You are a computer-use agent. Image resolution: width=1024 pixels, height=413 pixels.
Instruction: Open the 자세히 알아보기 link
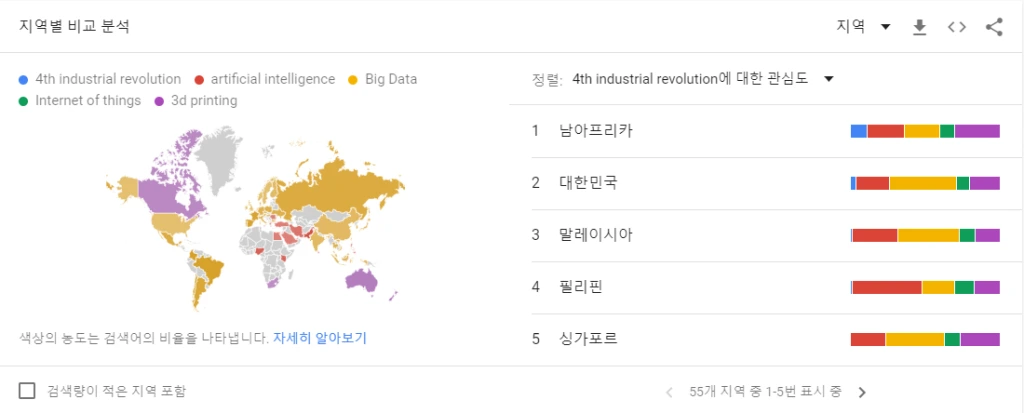(x=320, y=338)
